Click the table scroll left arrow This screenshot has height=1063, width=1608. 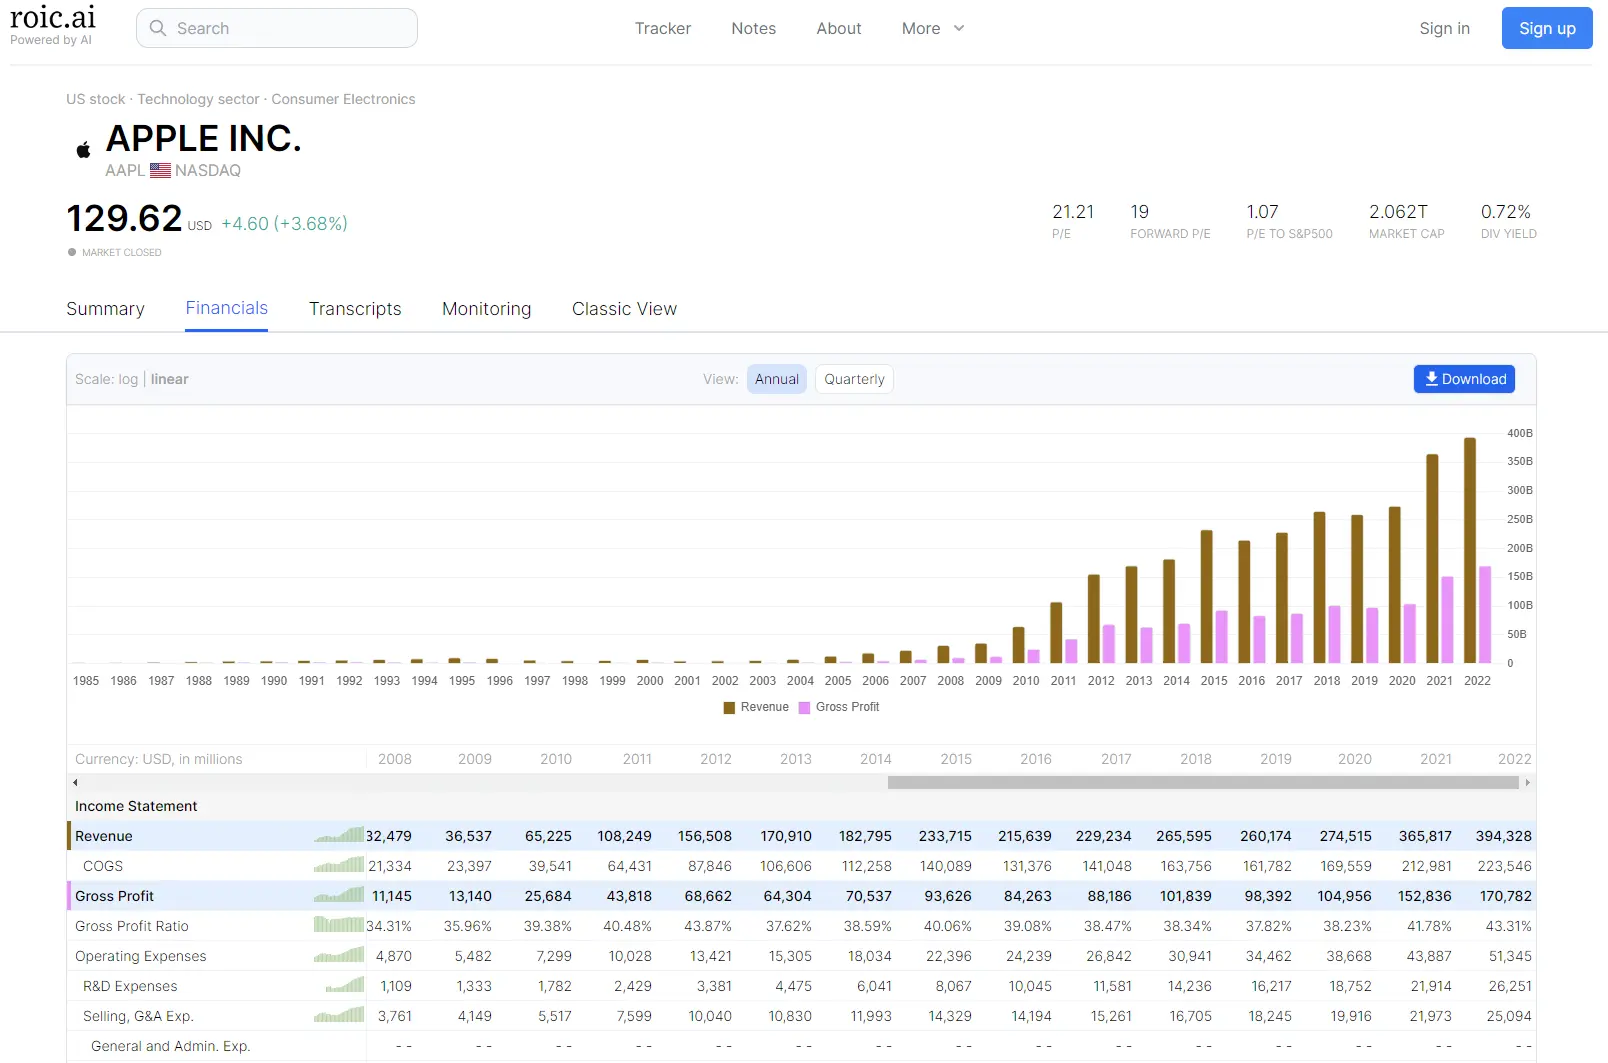coord(75,783)
